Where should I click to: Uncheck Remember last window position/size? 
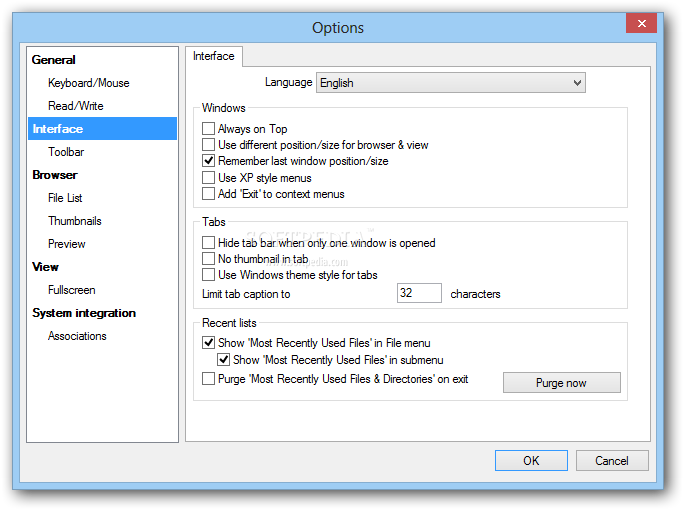click(208, 161)
